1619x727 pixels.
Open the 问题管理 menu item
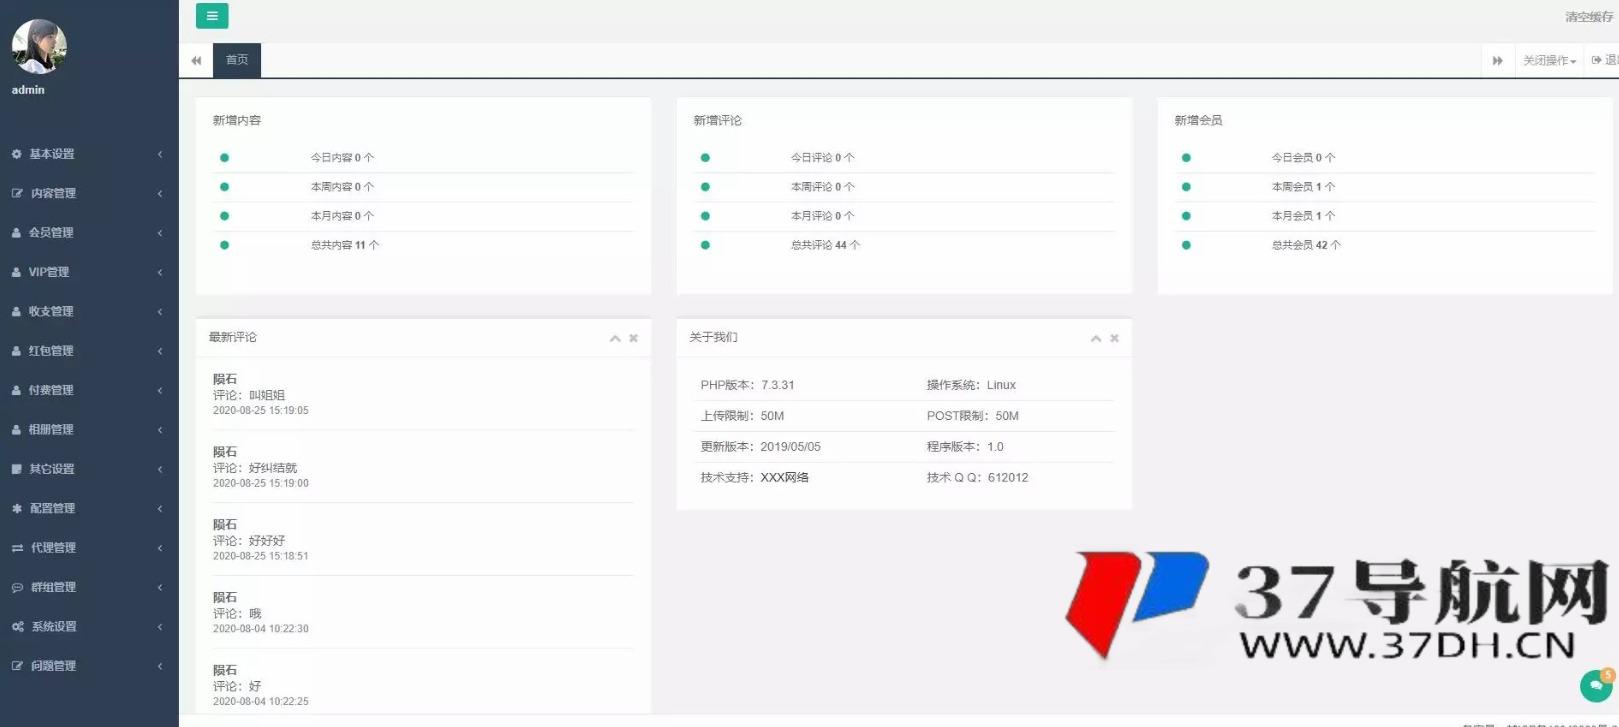[x=89, y=666]
